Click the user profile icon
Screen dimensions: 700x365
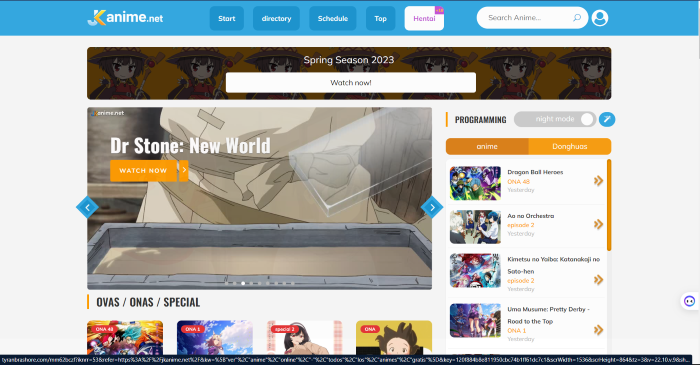pyautogui.click(x=600, y=18)
